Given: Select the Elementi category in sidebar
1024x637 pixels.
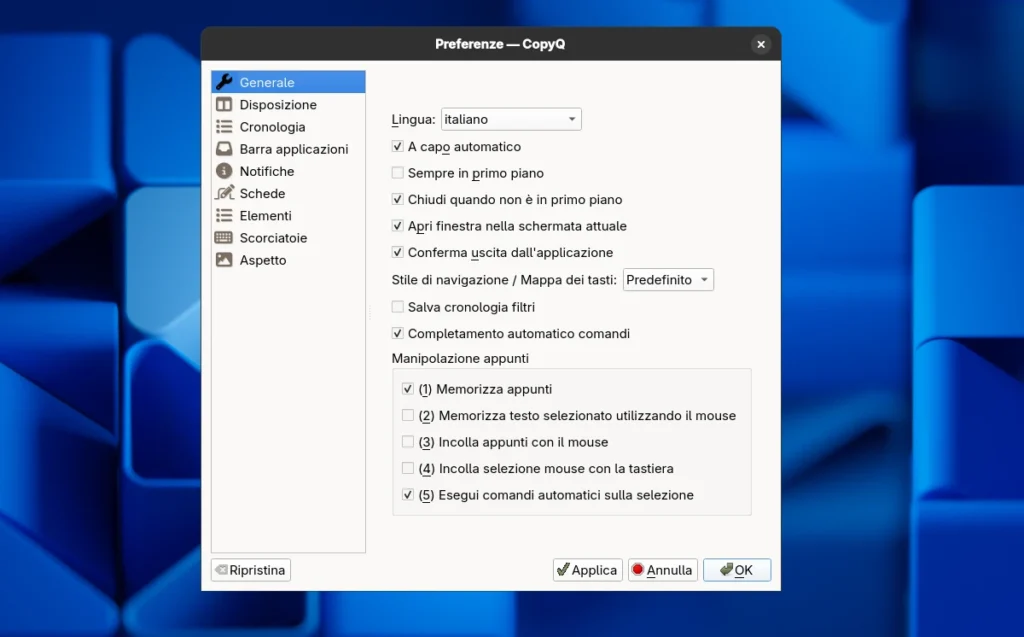Looking at the screenshot, I should pyautogui.click(x=265, y=216).
